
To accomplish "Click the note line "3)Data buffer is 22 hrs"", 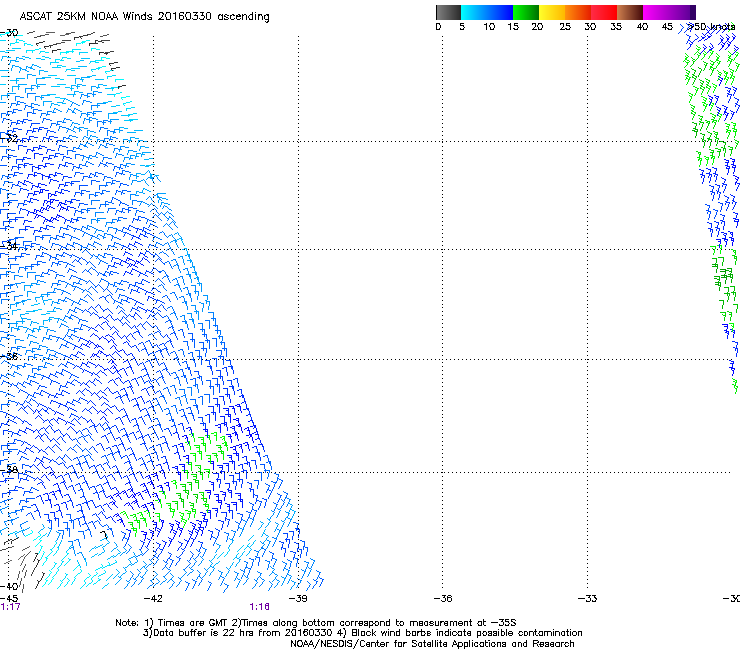I will [x=362, y=633].
